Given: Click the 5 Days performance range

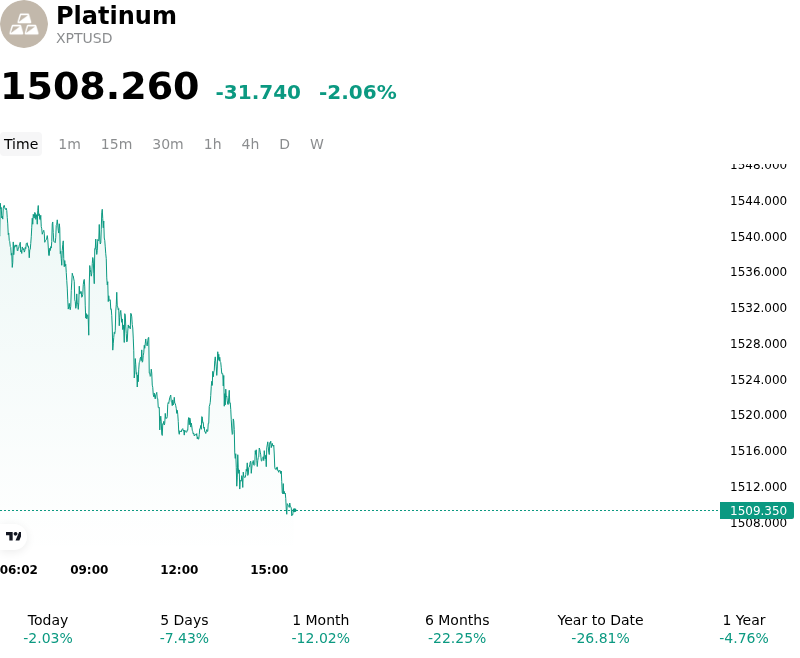Looking at the screenshot, I should (x=184, y=629).
